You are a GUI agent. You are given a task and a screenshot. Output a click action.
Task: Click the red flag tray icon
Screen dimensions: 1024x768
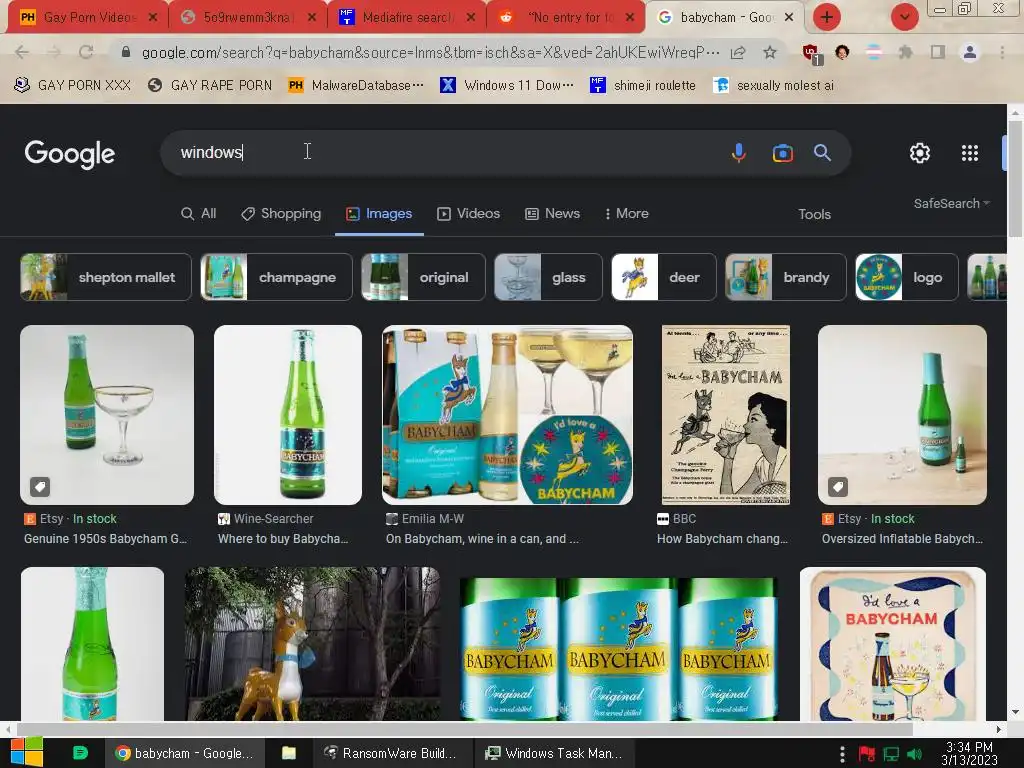(867, 754)
